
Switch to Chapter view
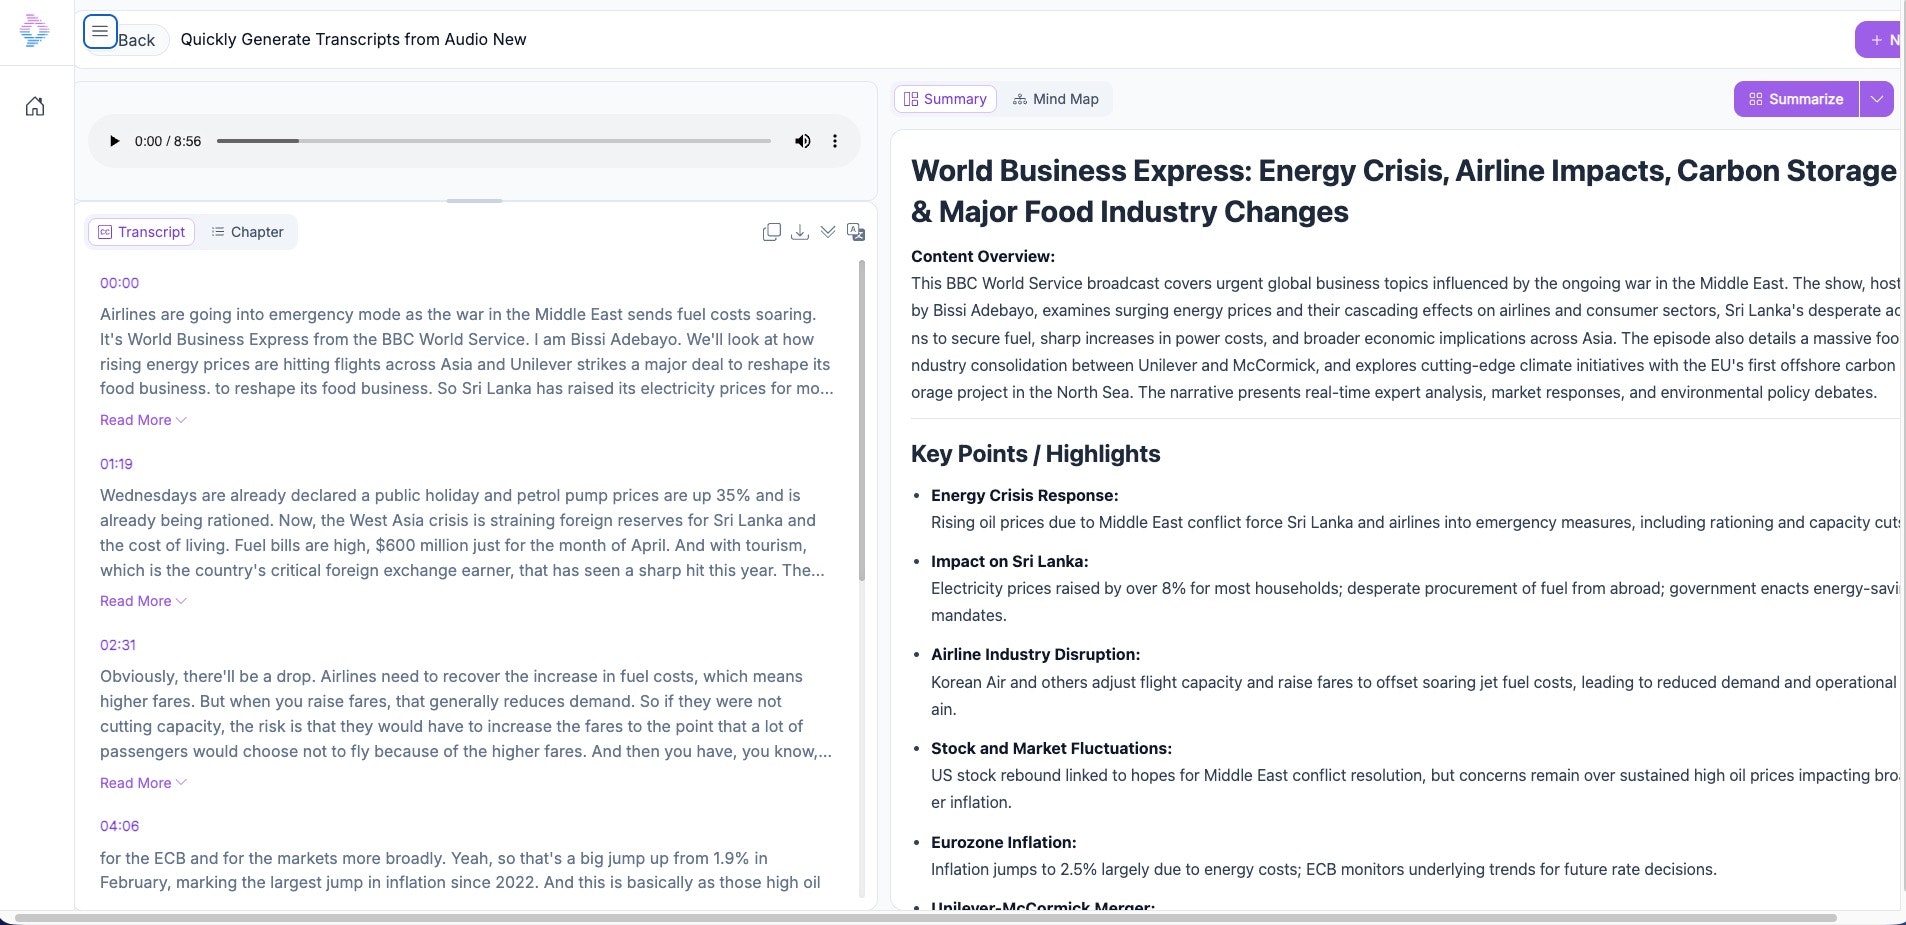[248, 231]
